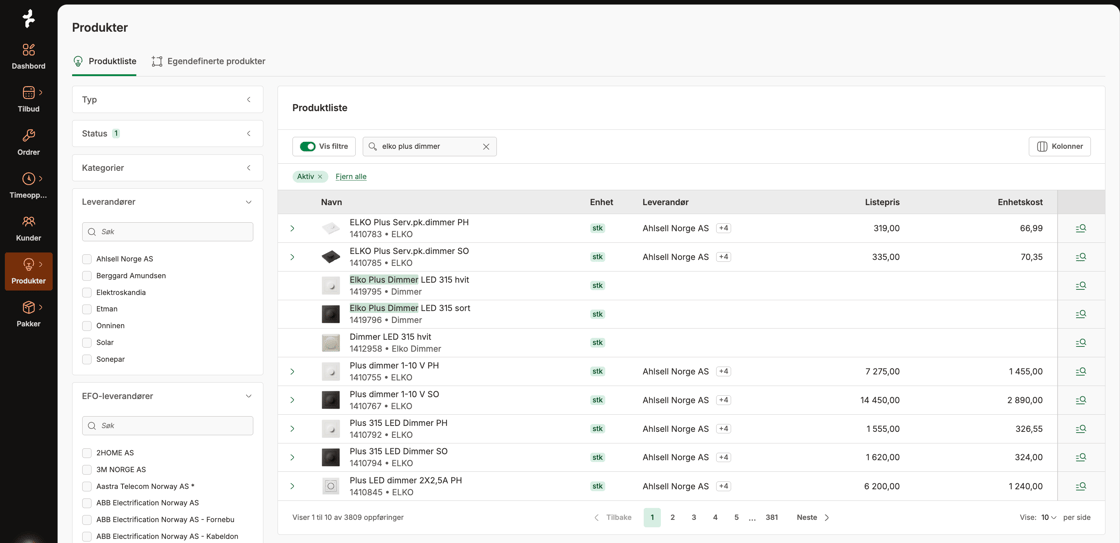The image size is (1120, 543).
Task: Show +4 suppliers for ELKO Plus Serv.pk.dimmer PH
Action: coord(724,228)
